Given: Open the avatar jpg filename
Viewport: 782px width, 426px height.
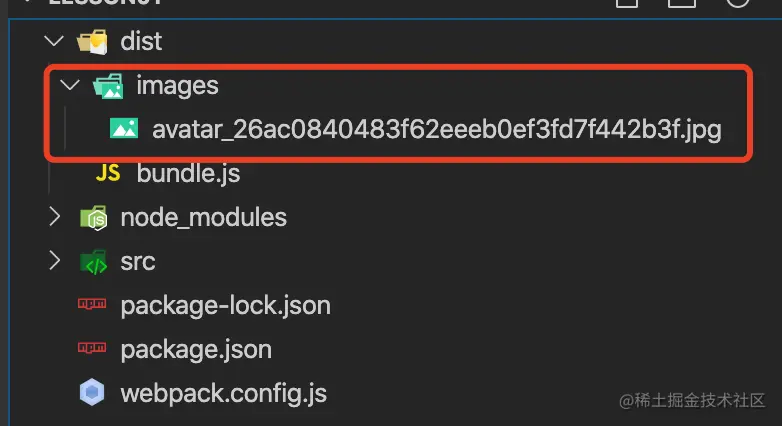Looking at the screenshot, I should [x=437, y=130].
